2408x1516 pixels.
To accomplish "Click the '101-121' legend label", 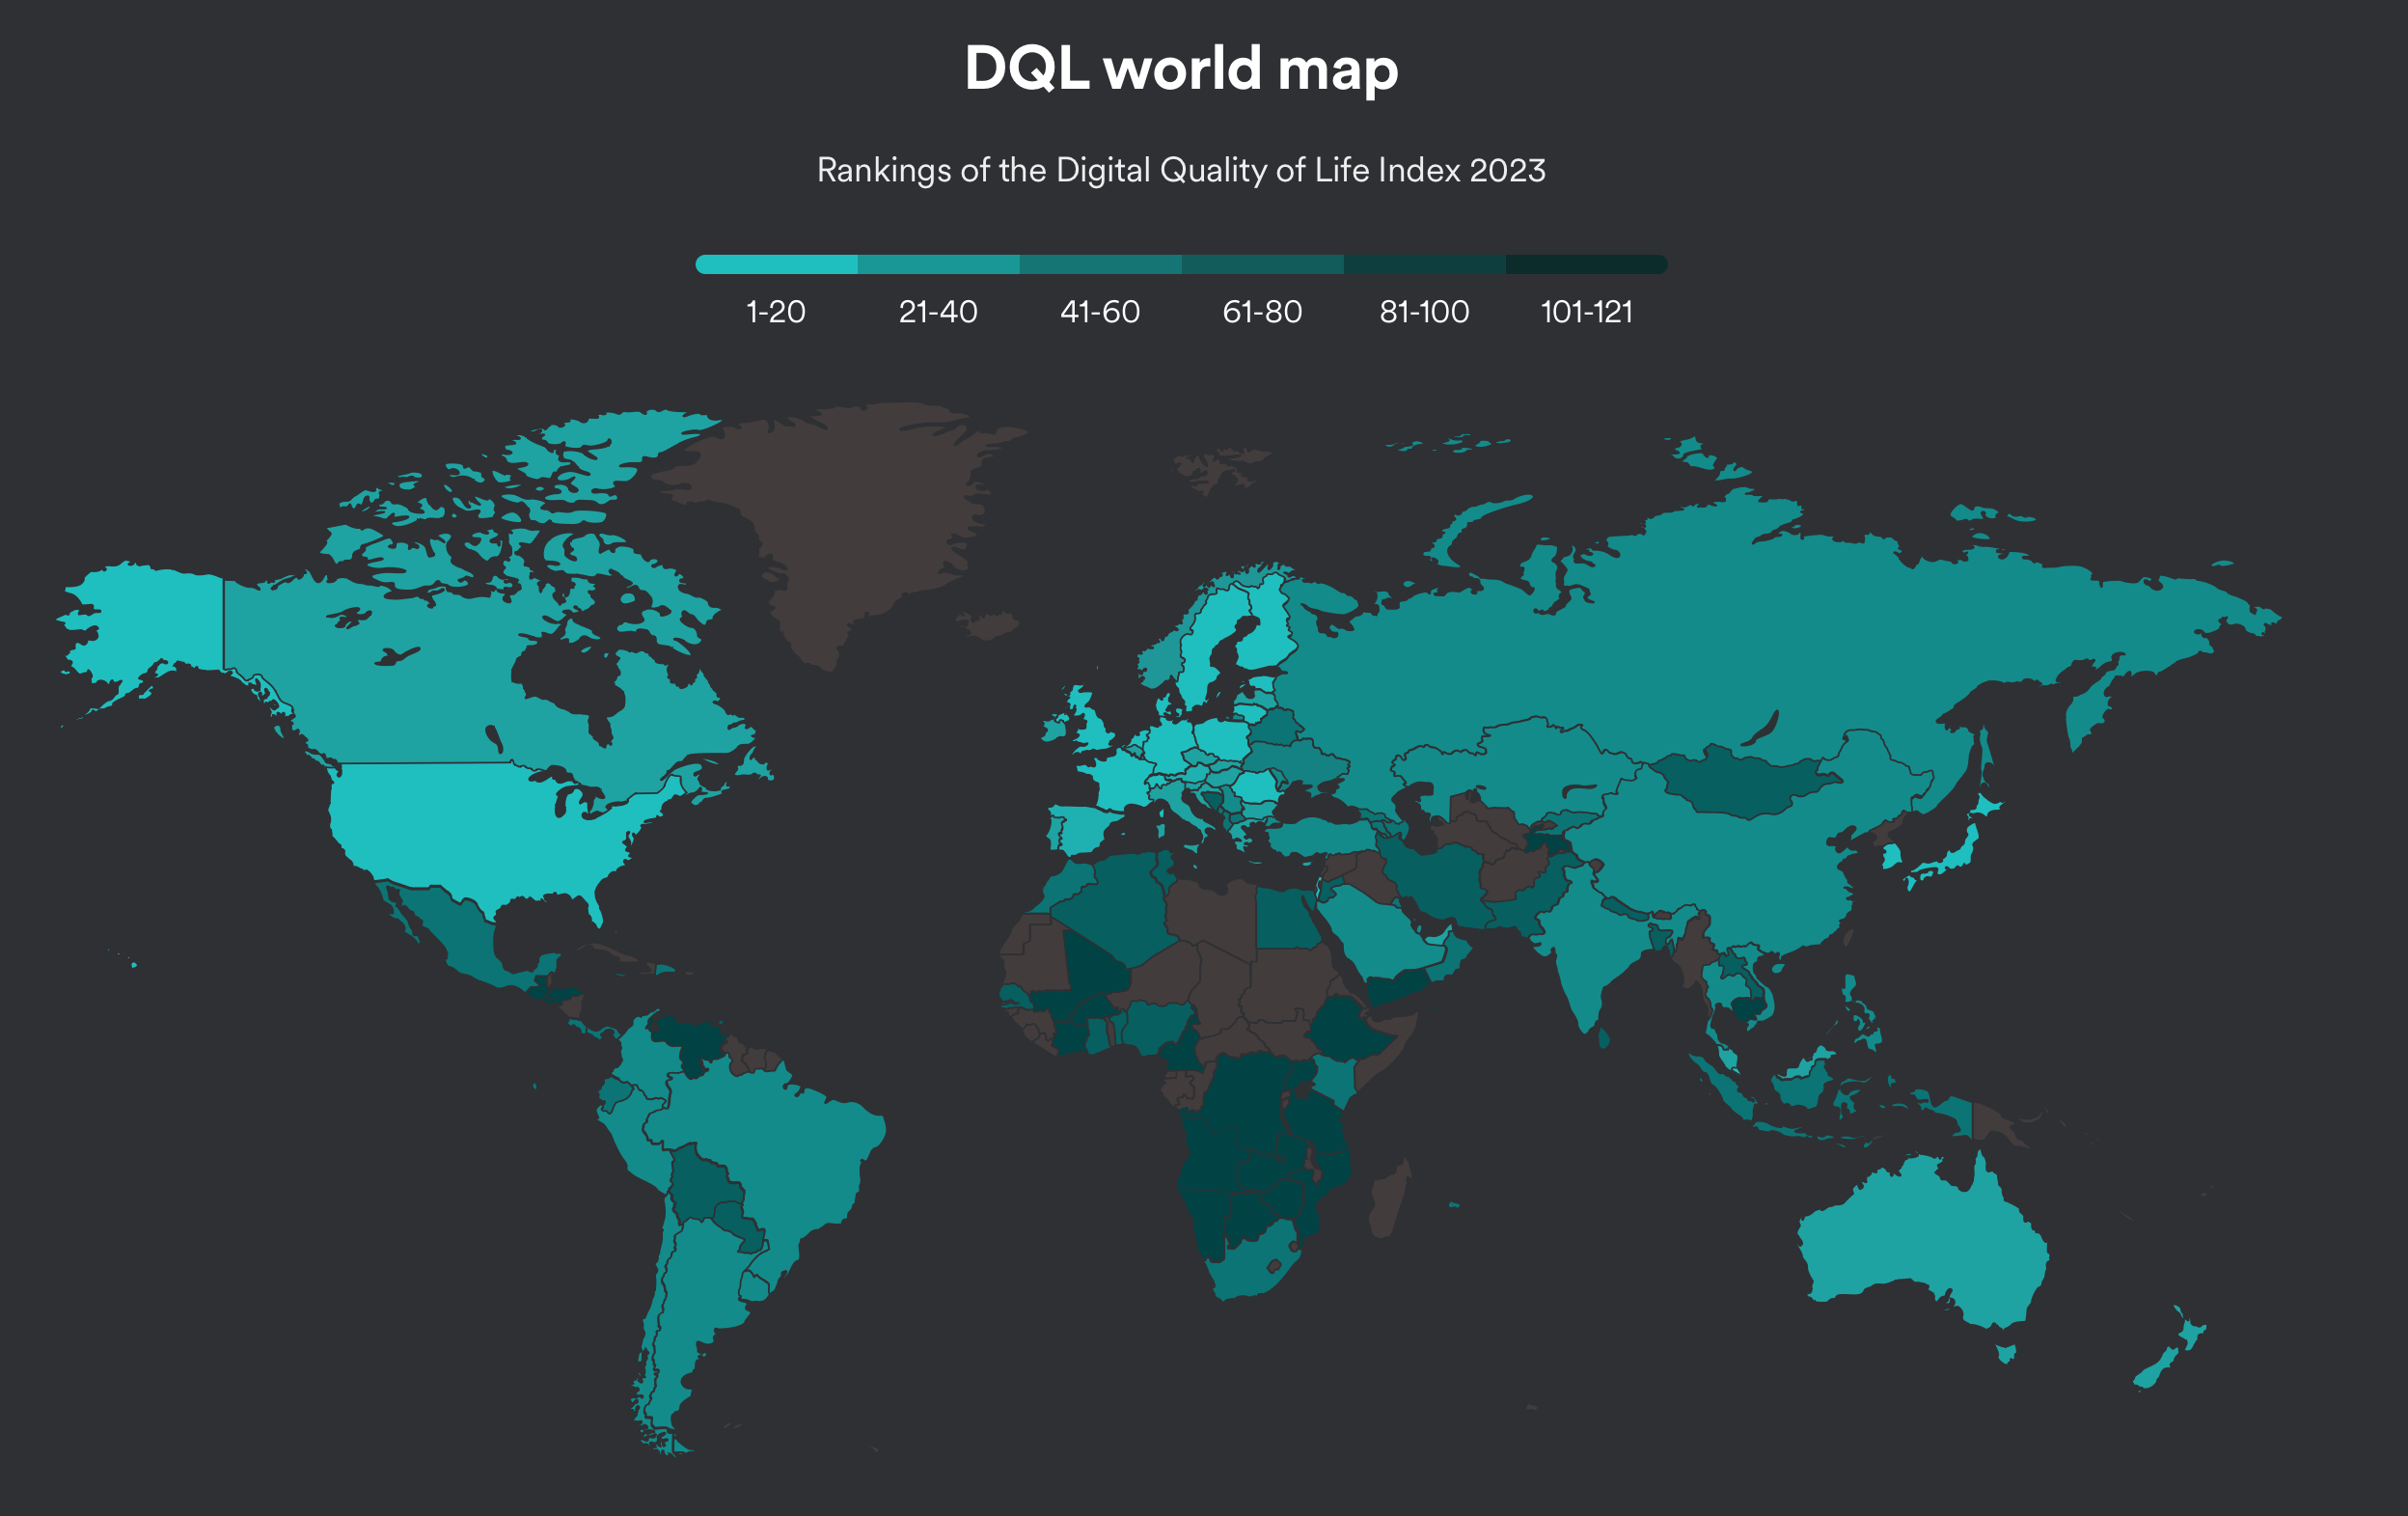I will pos(1587,312).
